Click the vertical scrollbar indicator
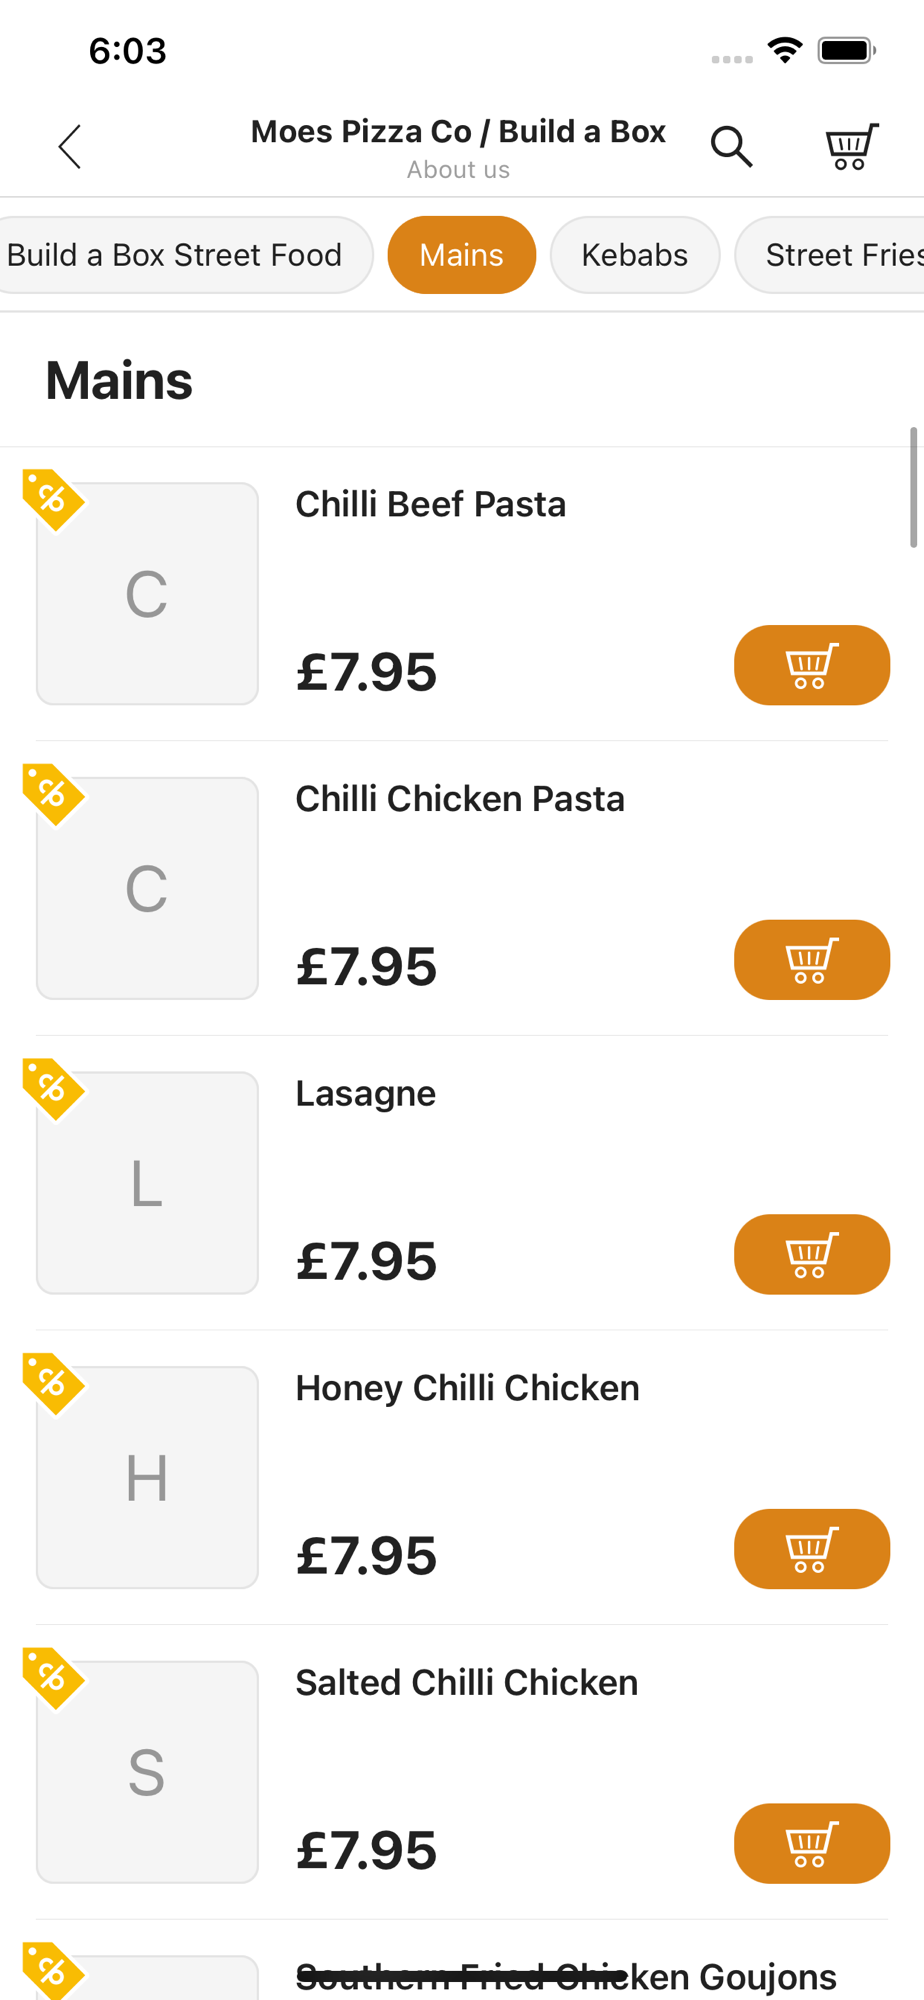This screenshot has width=924, height=2000. [x=913, y=487]
